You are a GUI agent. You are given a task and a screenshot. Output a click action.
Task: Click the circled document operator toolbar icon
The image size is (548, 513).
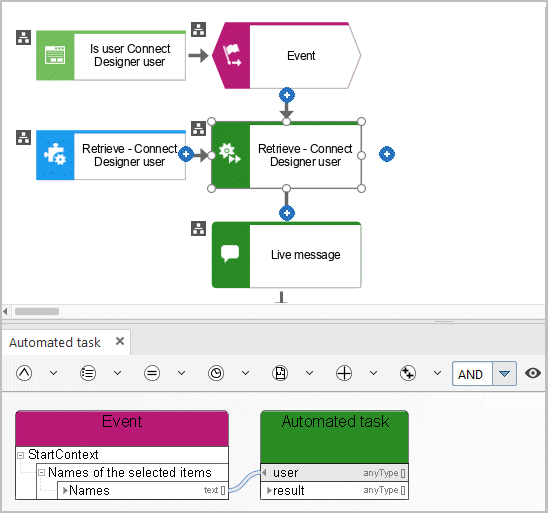[x=280, y=373]
